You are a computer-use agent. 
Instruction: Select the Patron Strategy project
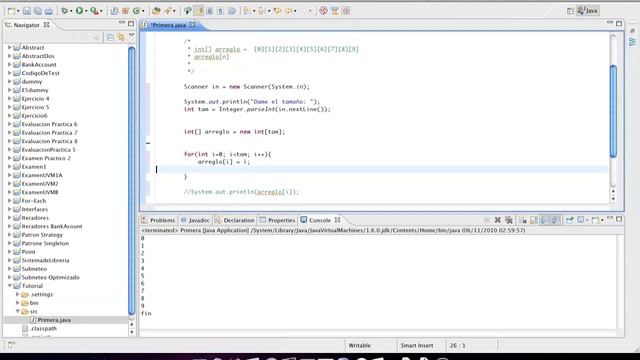point(42,235)
